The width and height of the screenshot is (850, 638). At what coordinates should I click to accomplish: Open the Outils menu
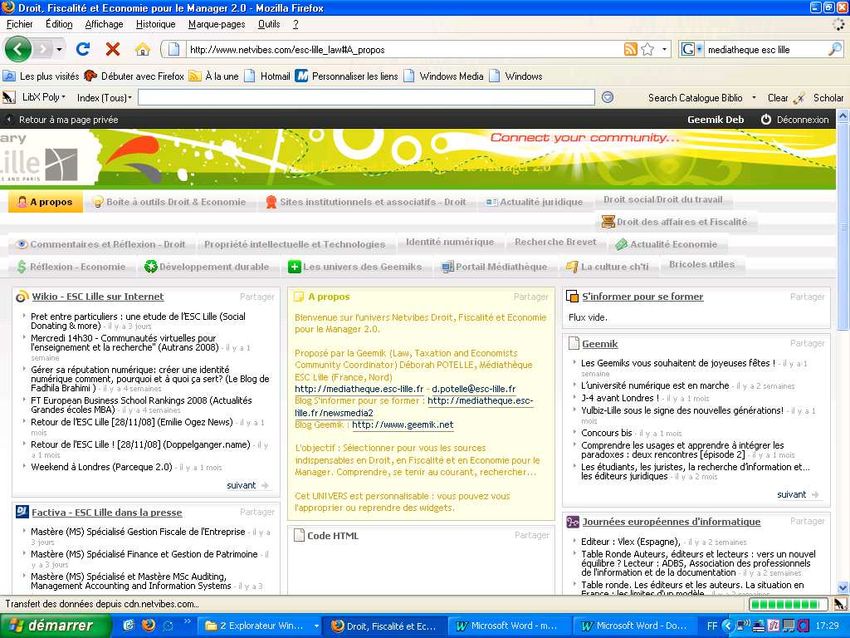(x=269, y=24)
